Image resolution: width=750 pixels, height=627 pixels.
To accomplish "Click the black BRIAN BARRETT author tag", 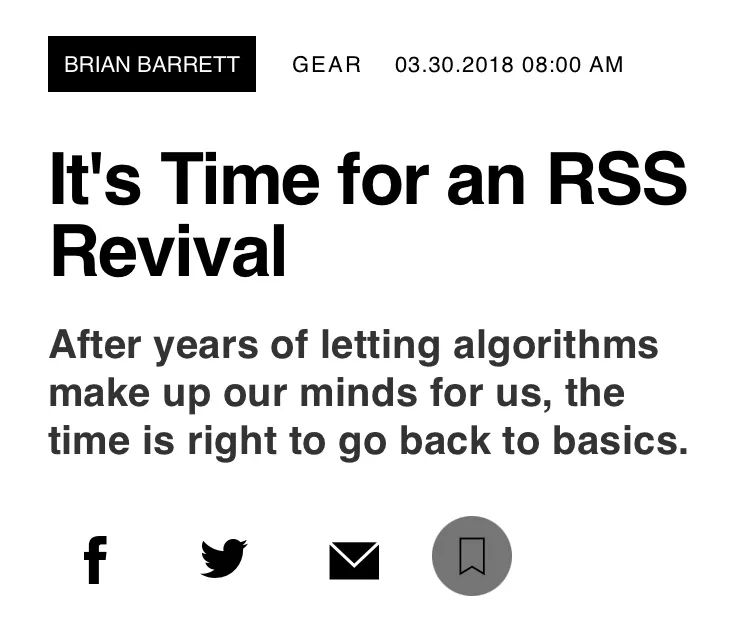I will pos(152,64).
